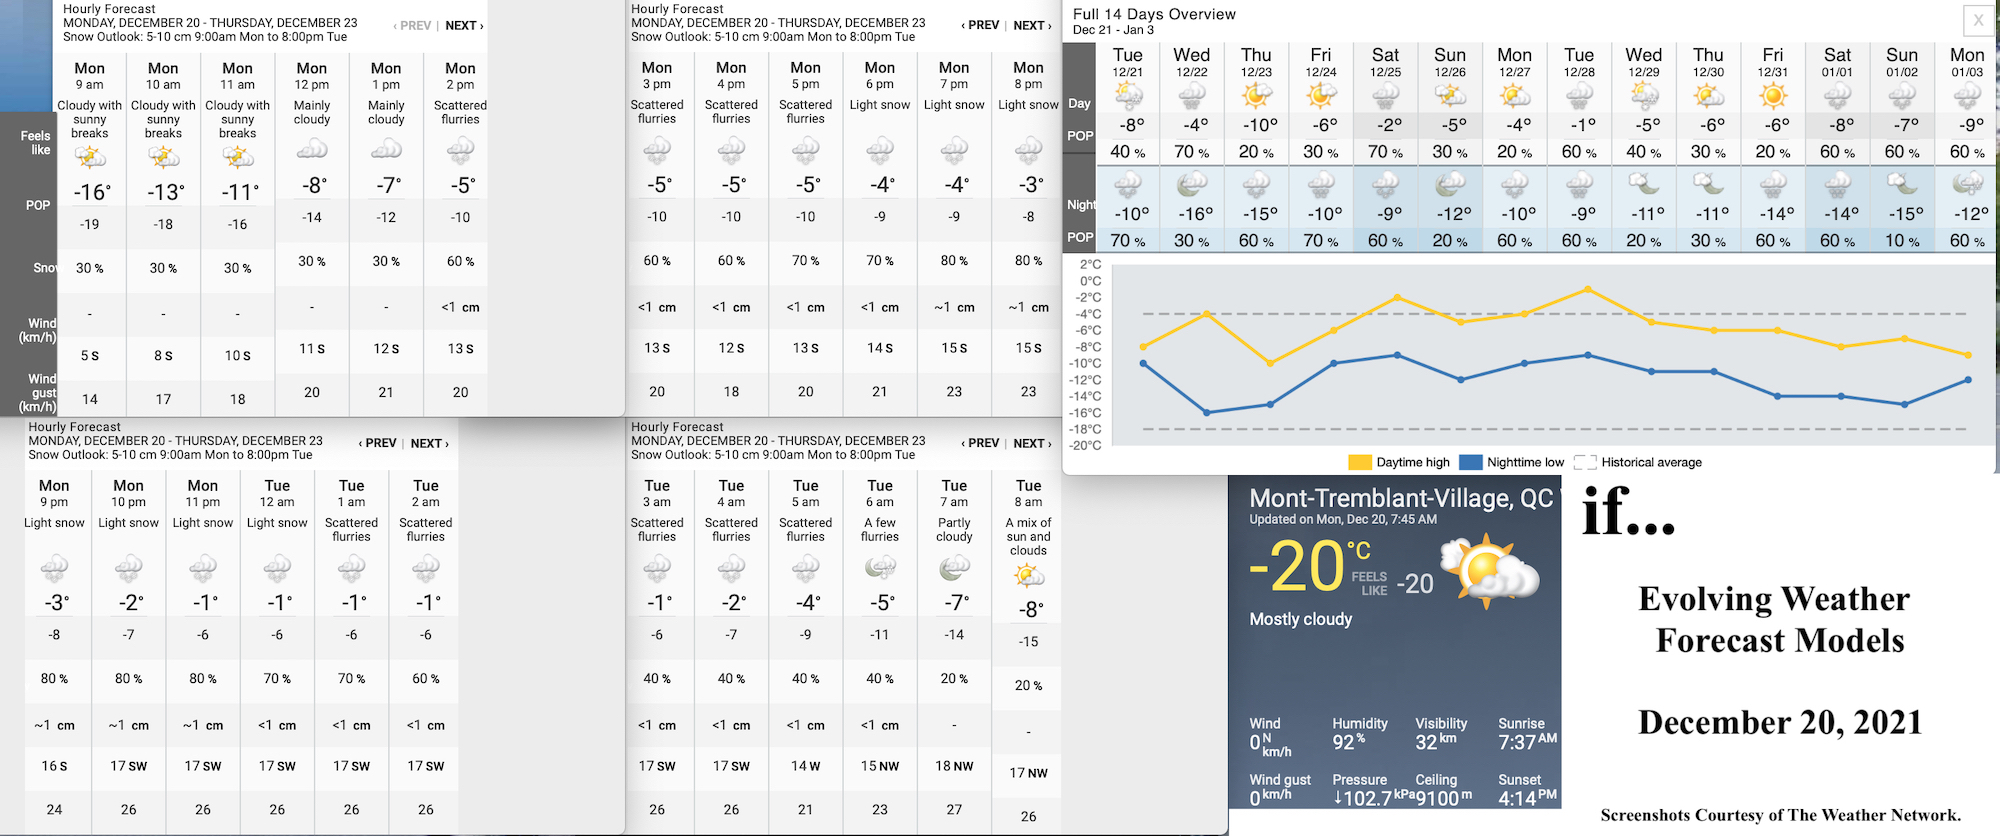Click the Mon 12 pm mainly cloudy icon
2000x836 pixels.
point(312,151)
